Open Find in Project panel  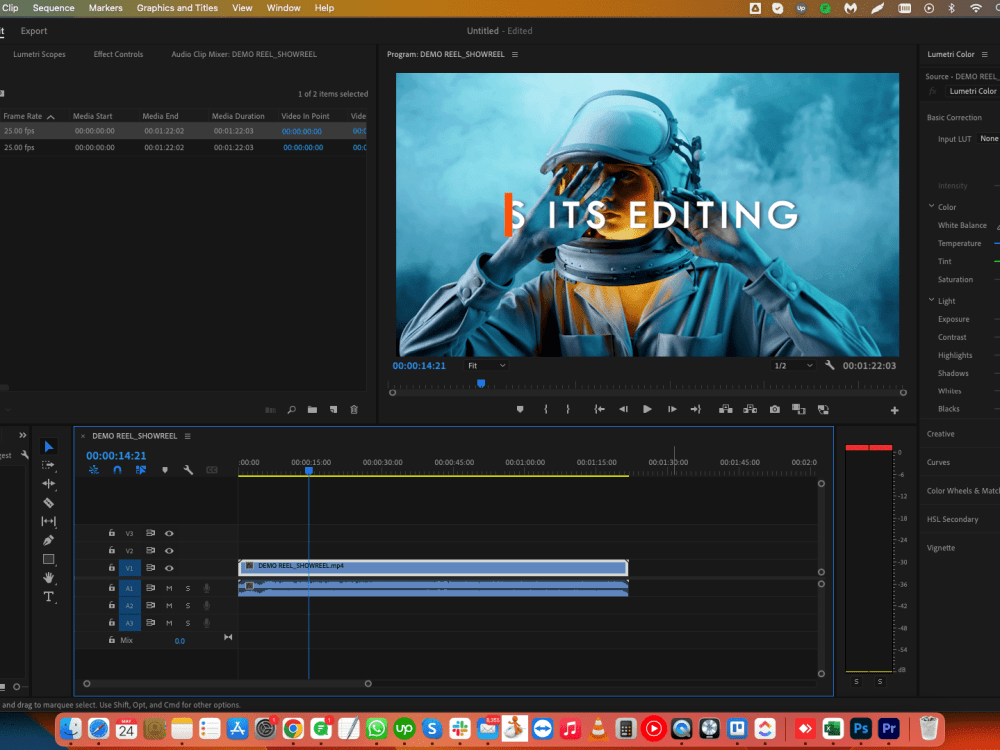291,410
